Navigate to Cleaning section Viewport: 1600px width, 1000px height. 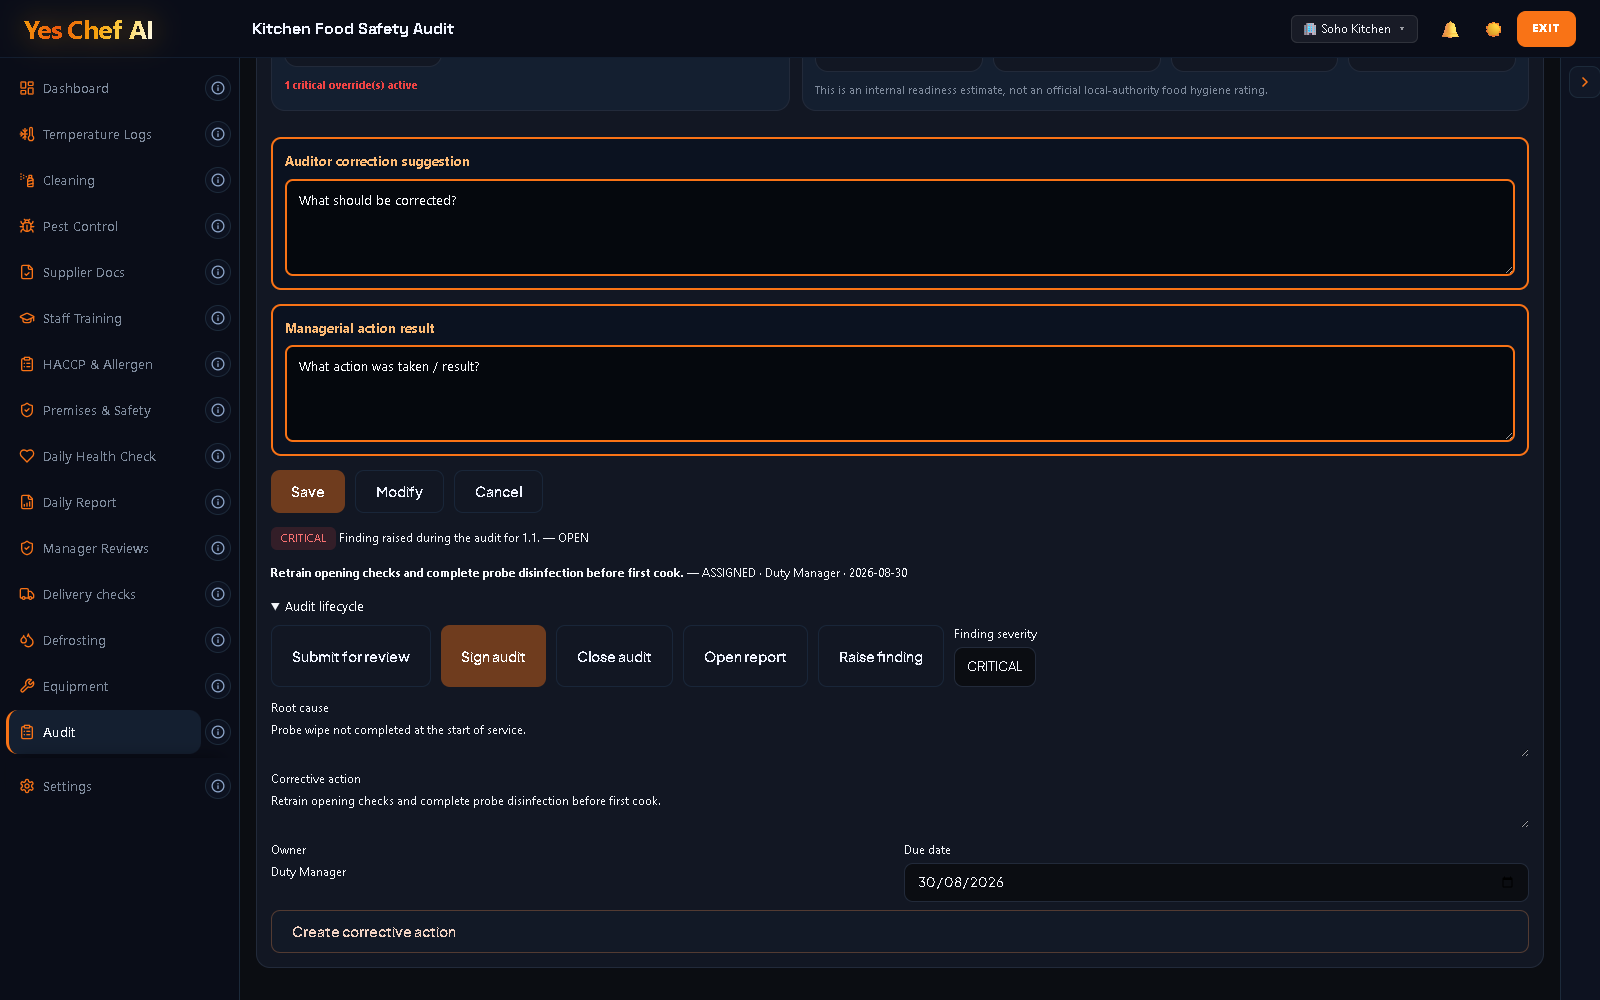click(104, 180)
